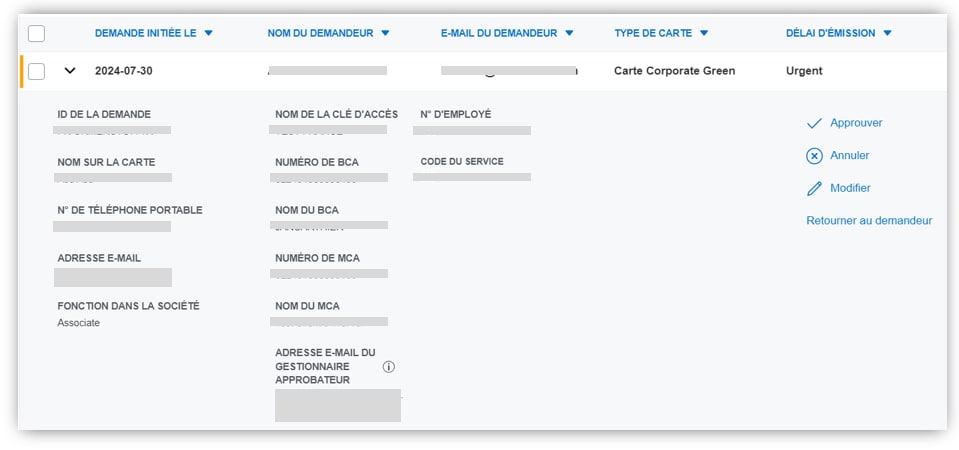Viewport: 959px width, 450px height.
Task: Click the info icon beside gestionnaire approbateur
Action: 389,367
